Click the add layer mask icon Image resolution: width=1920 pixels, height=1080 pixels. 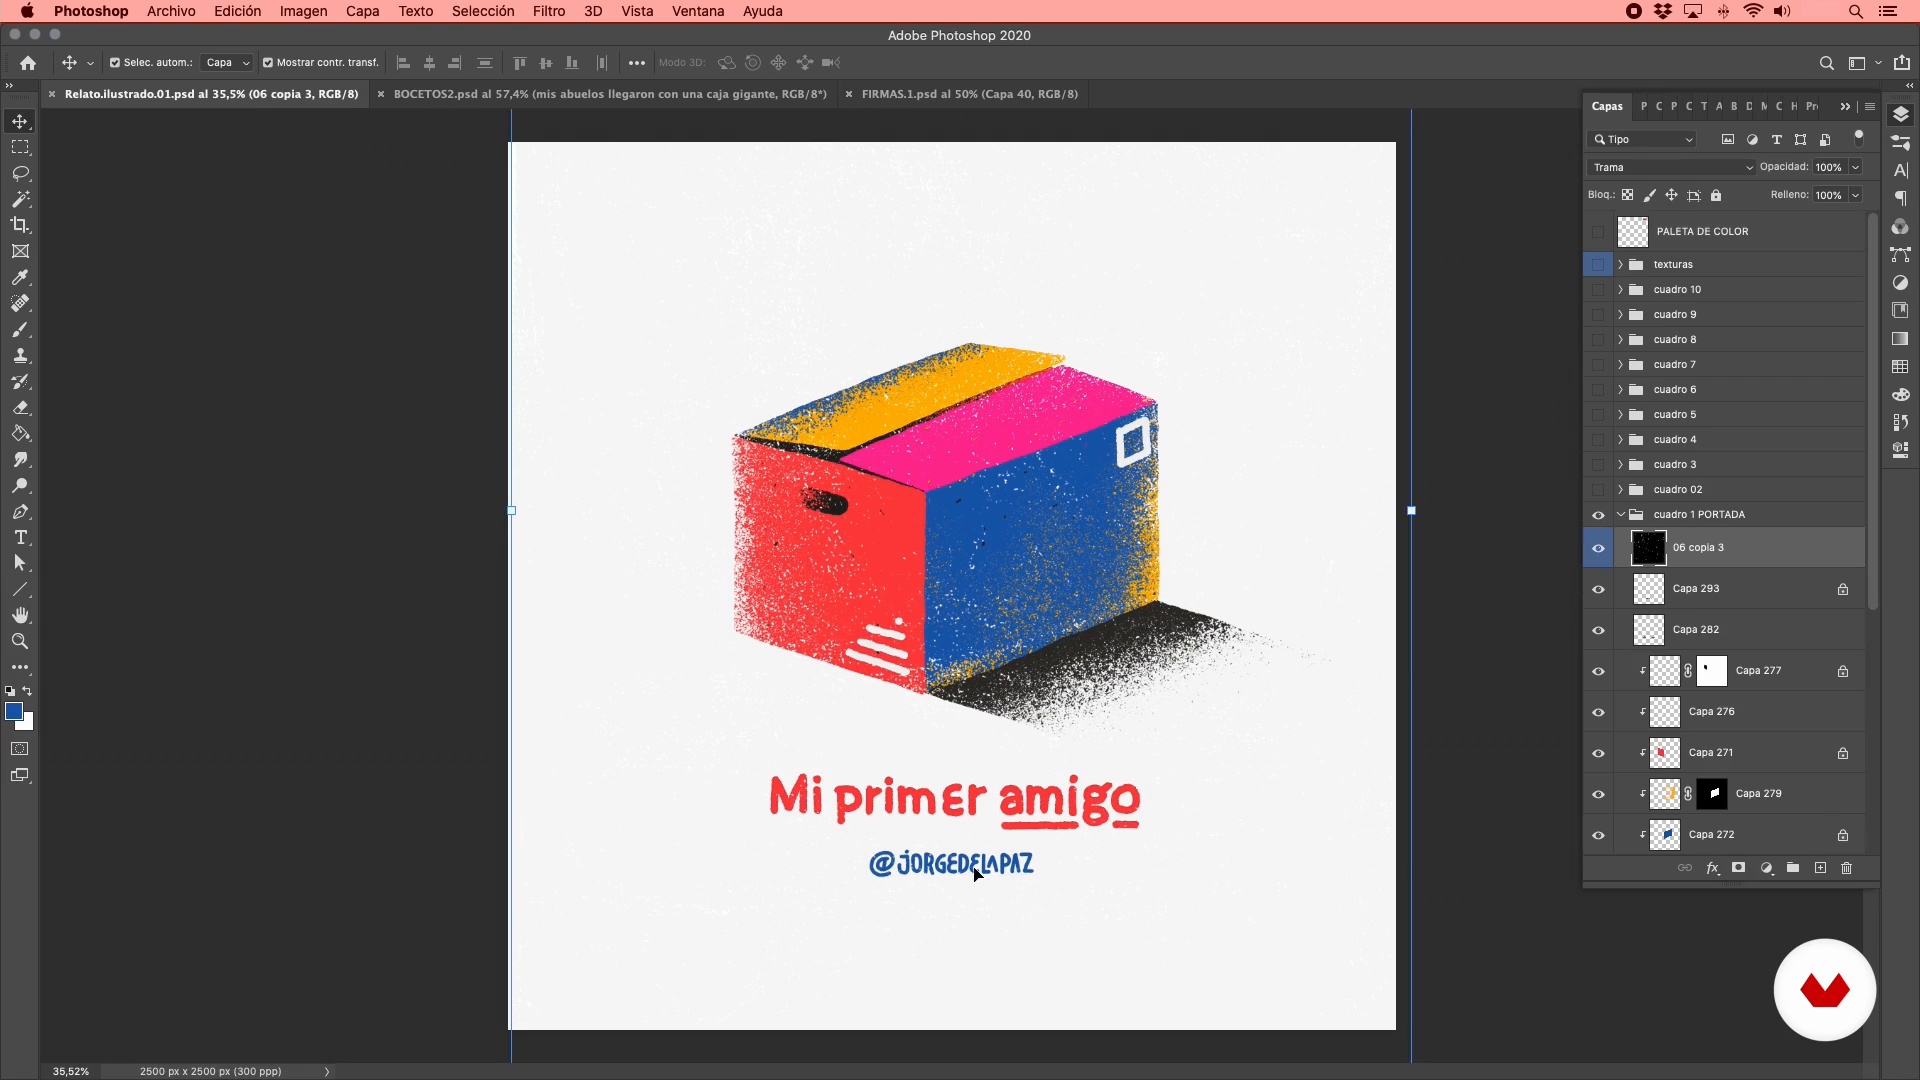point(1739,868)
